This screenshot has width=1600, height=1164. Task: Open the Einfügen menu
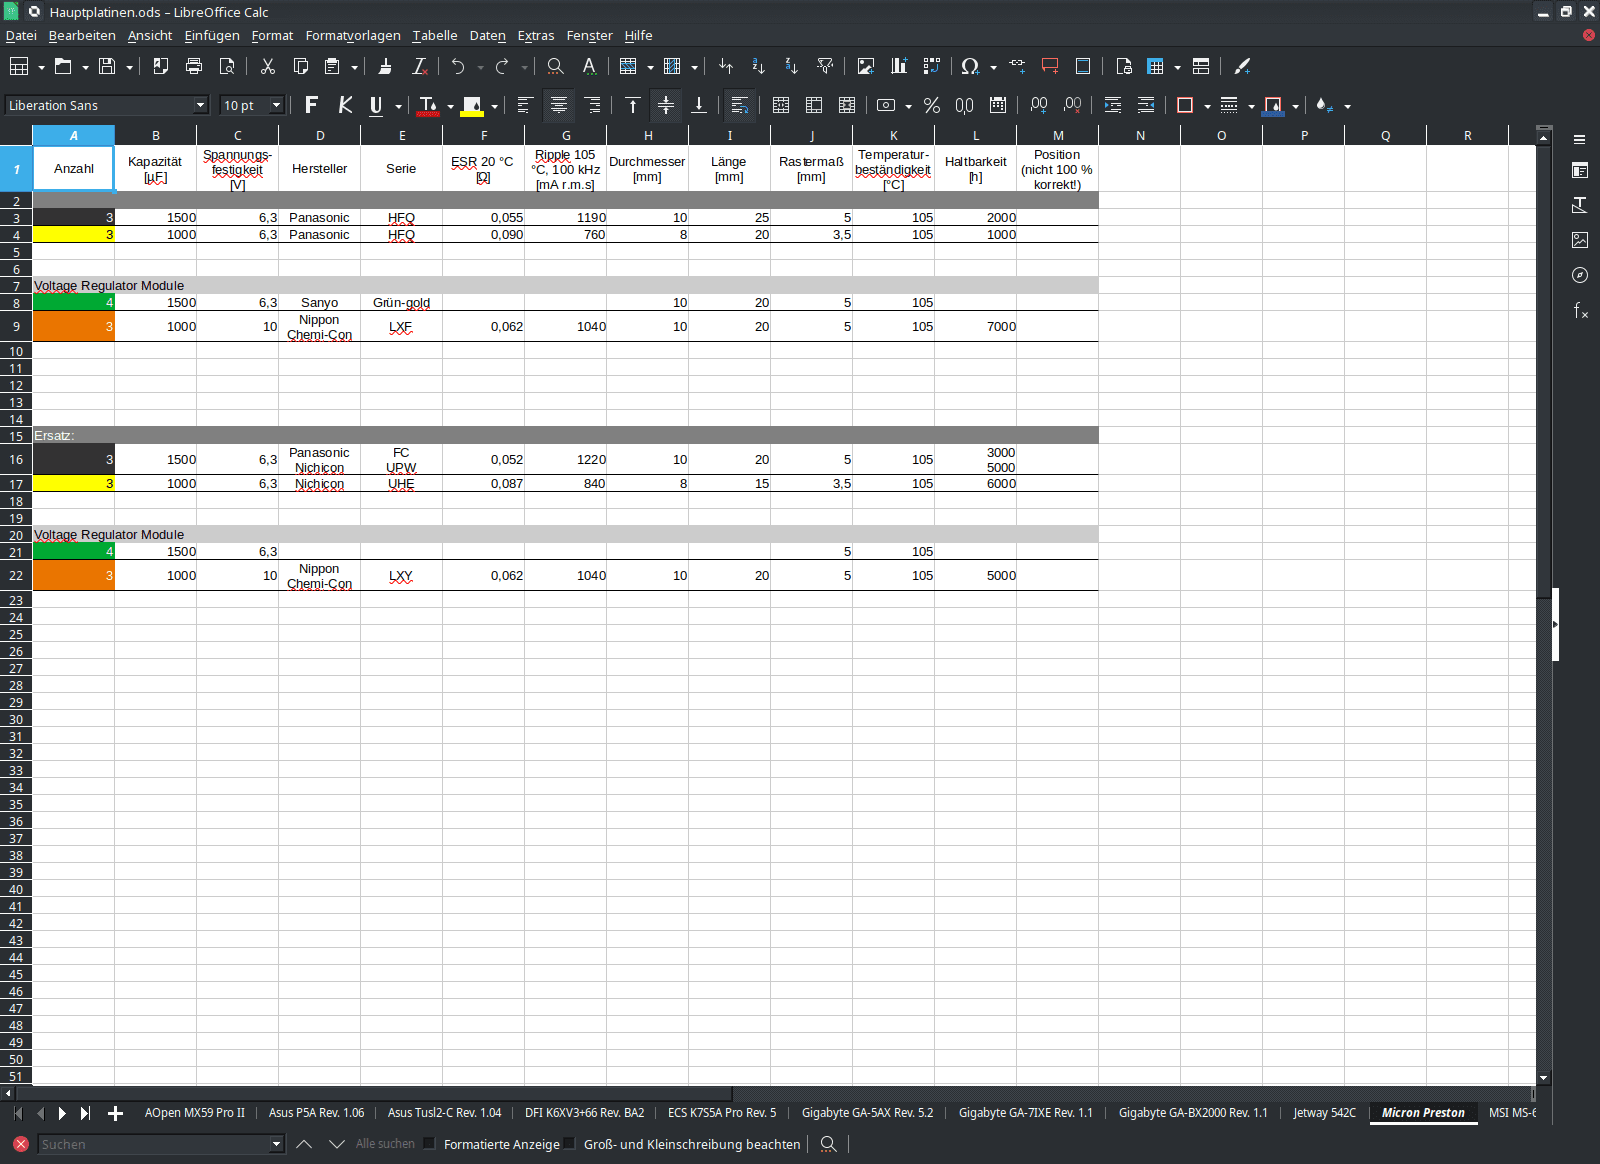pos(212,35)
